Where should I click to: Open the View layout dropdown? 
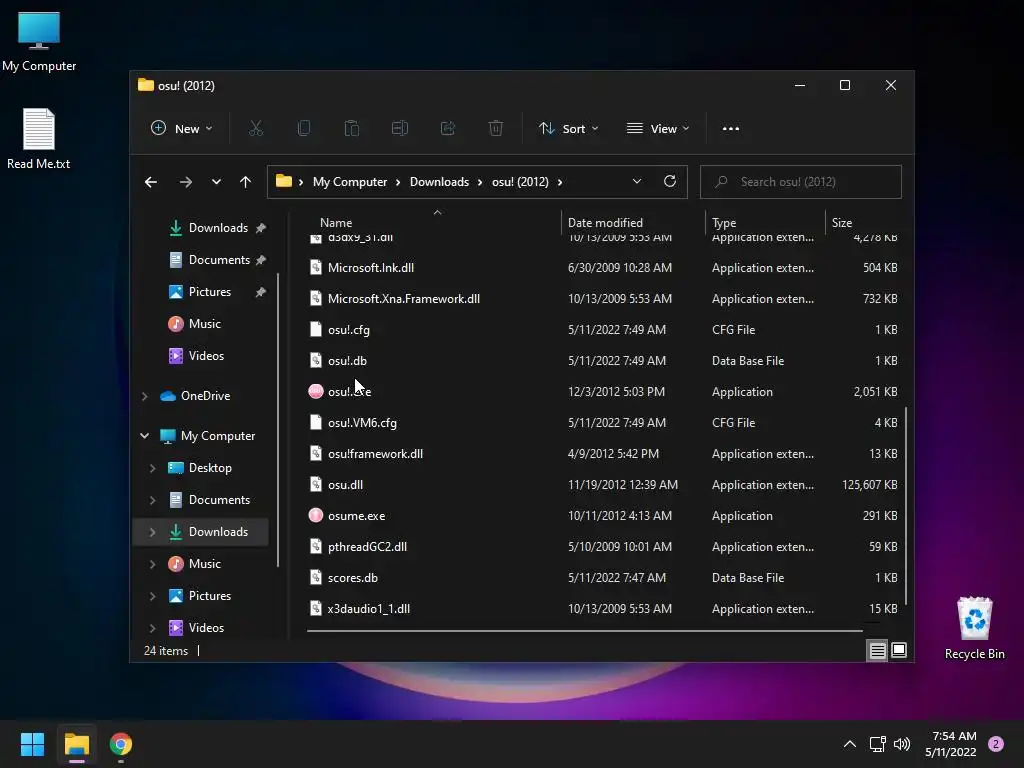[658, 129]
